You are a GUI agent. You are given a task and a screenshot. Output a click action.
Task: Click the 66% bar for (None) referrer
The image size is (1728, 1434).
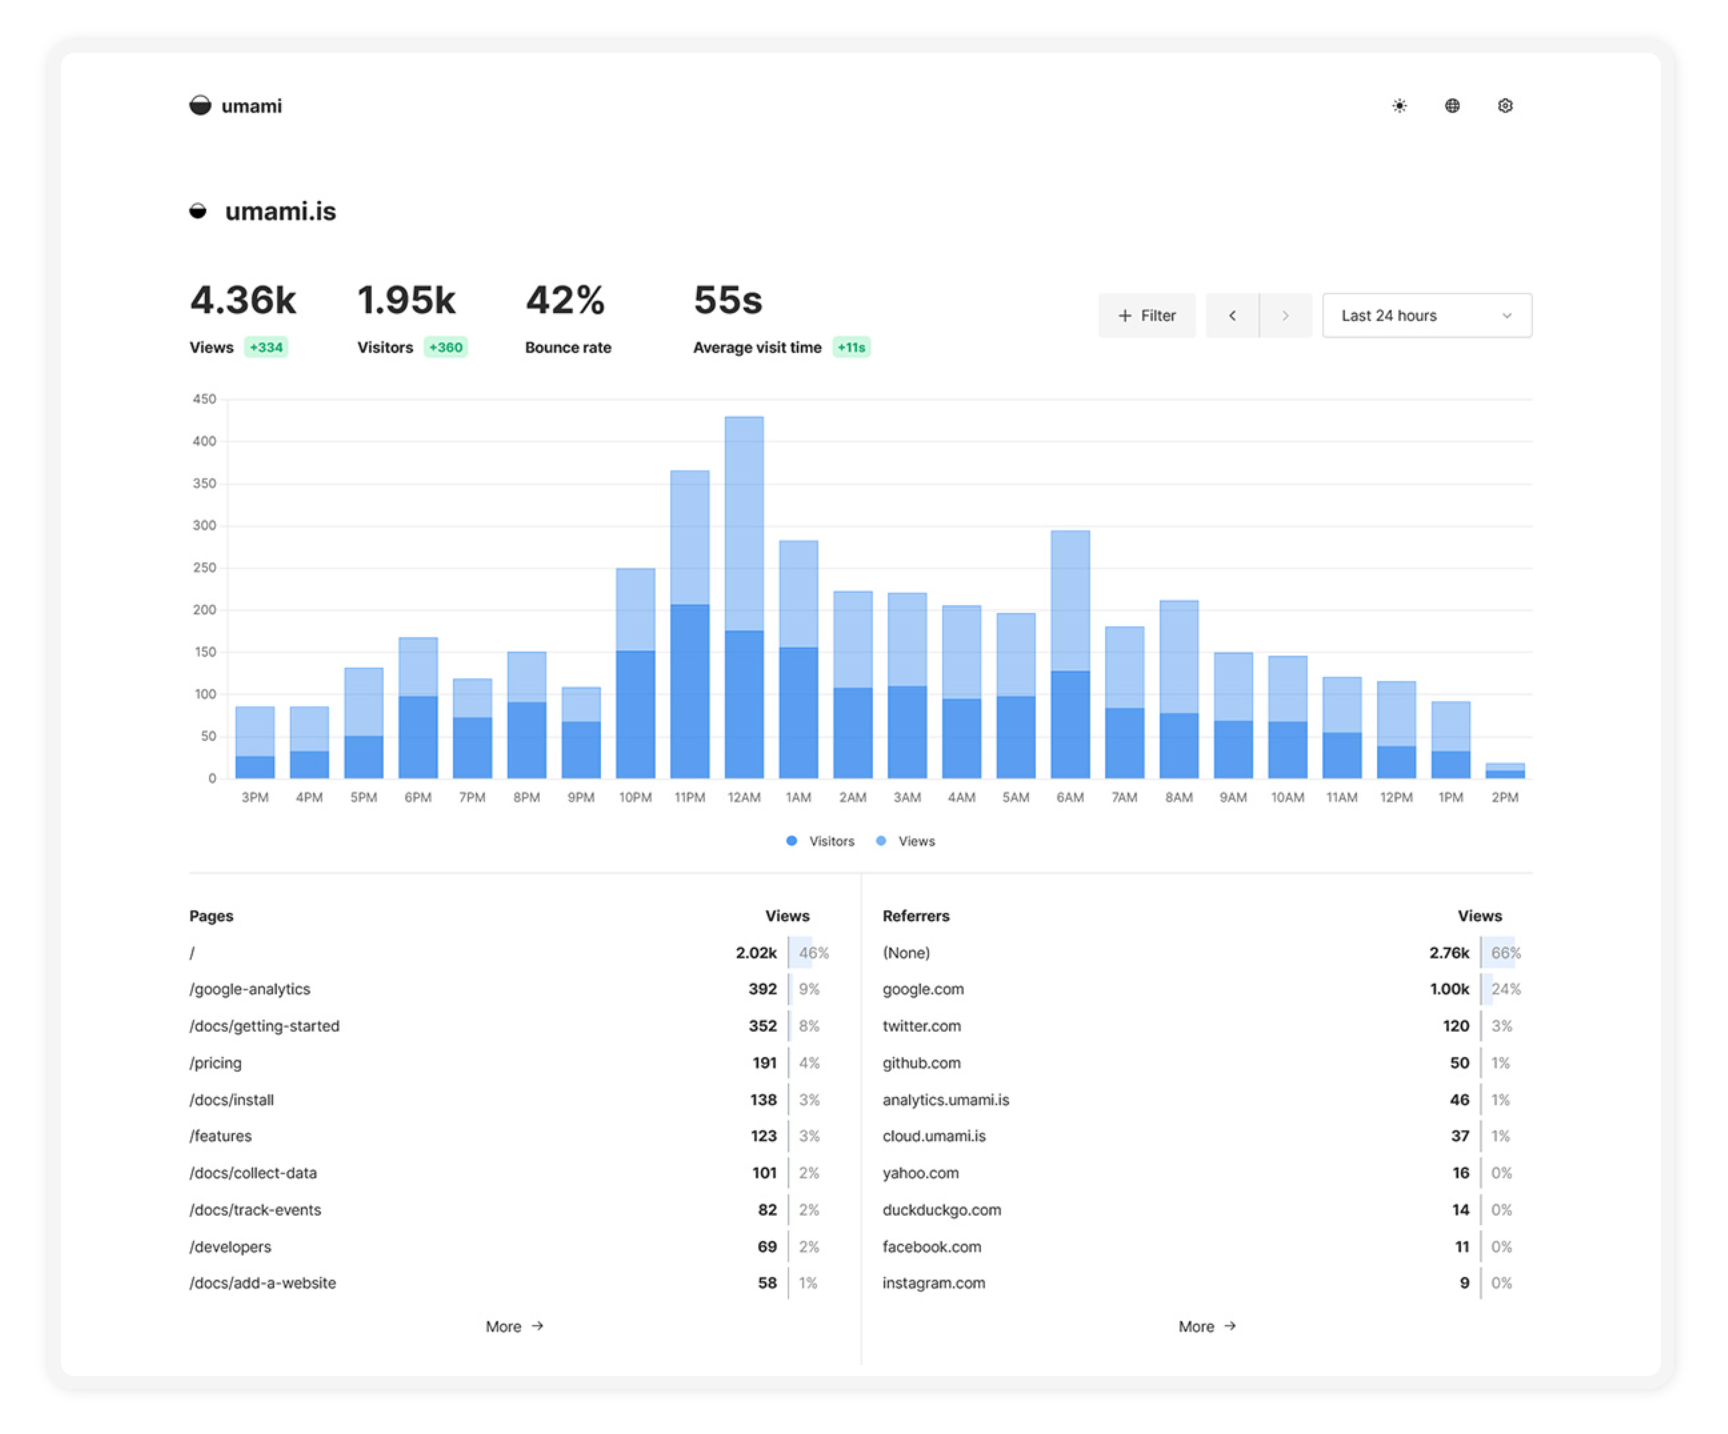(x=1503, y=953)
